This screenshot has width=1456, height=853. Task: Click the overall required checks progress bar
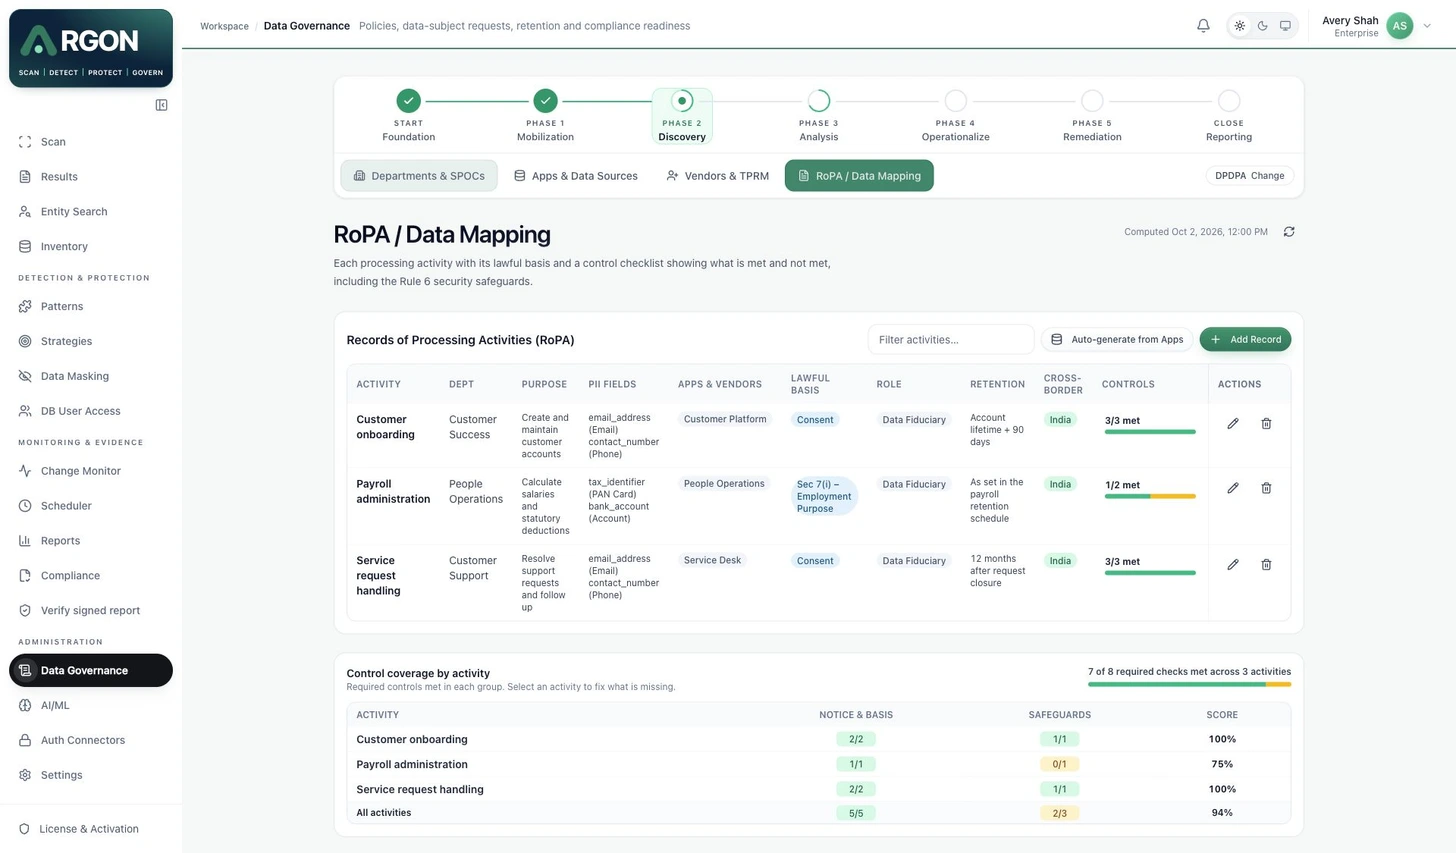pyautogui.click(x=1189, y=684)
